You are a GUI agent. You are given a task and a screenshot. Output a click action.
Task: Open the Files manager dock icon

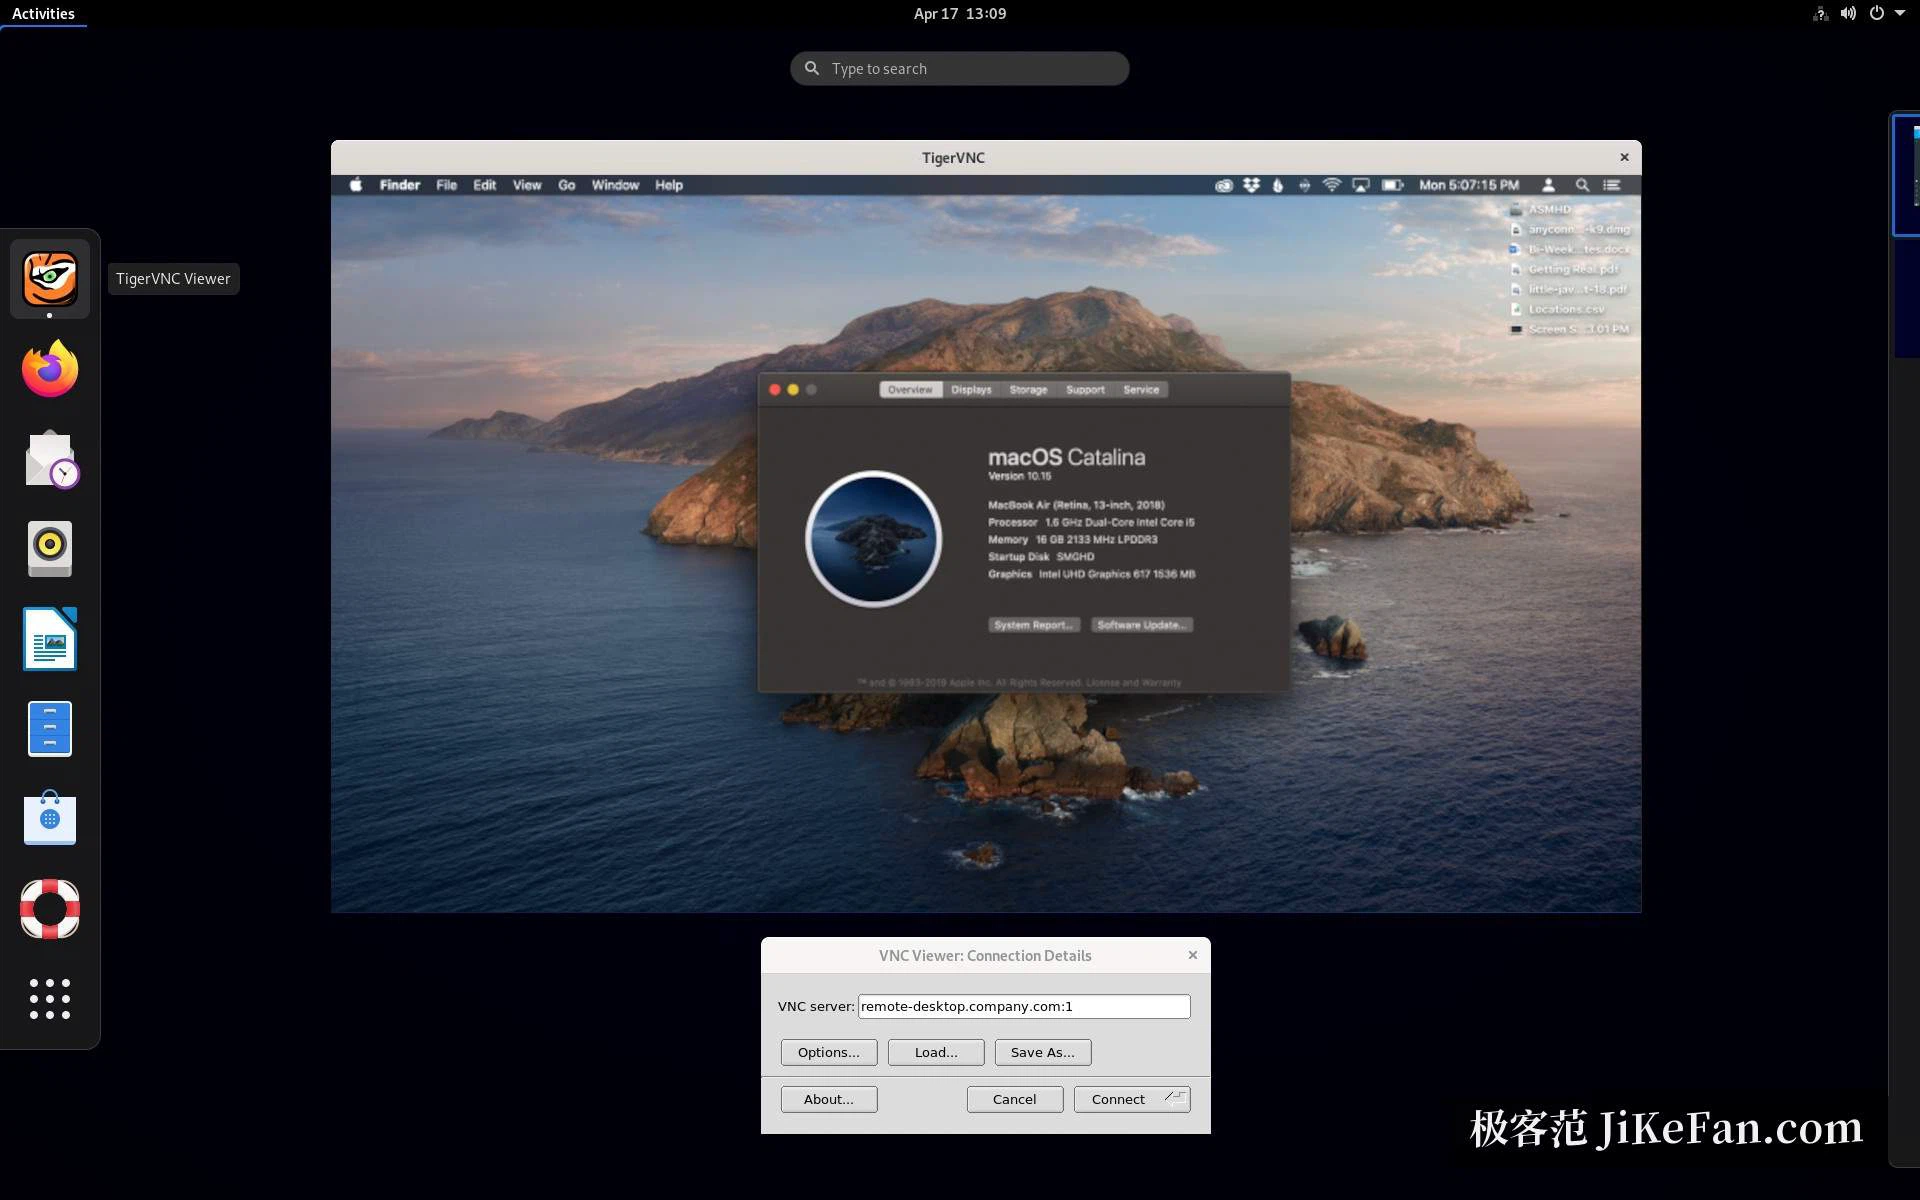tap(50, 729)
